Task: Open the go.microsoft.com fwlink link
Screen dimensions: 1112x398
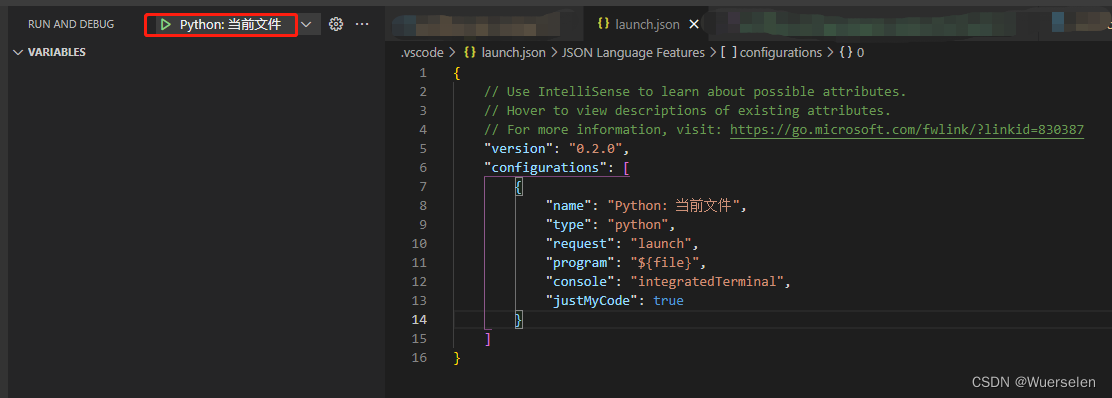Action: point(906,130)
